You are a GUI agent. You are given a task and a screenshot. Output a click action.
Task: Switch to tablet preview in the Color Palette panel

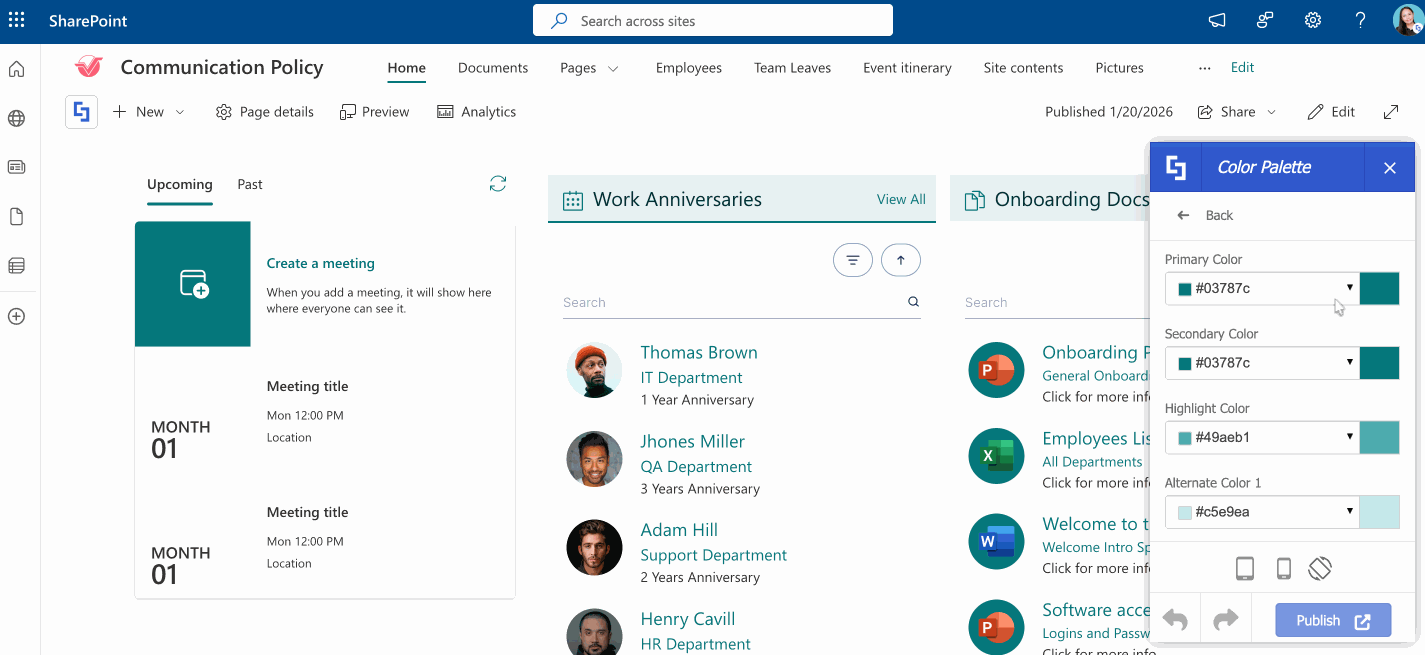pos(1245,568)
